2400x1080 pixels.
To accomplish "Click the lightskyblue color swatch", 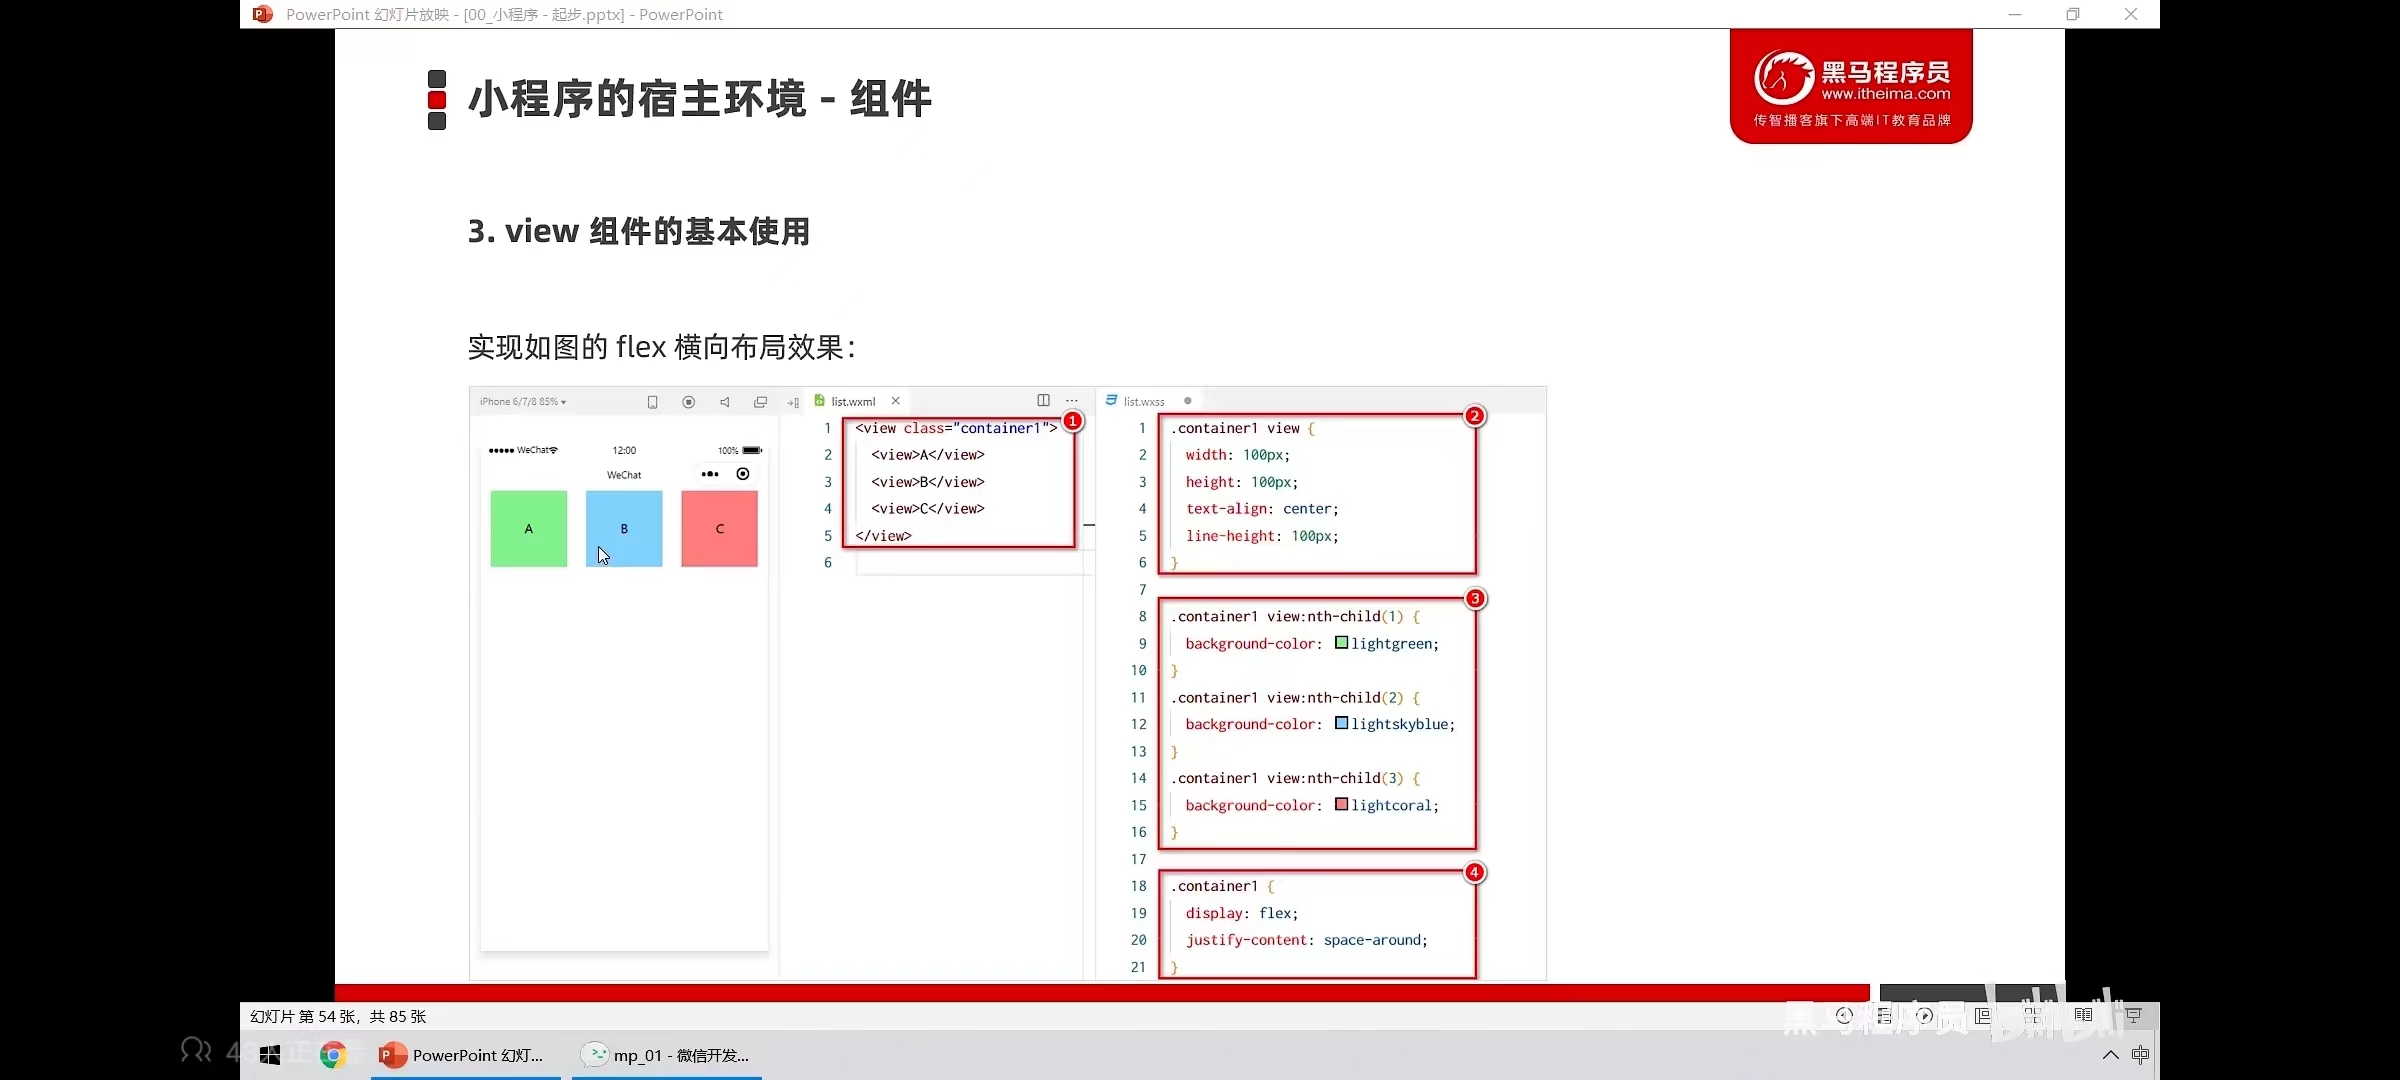I will (x=1341, y=723).
